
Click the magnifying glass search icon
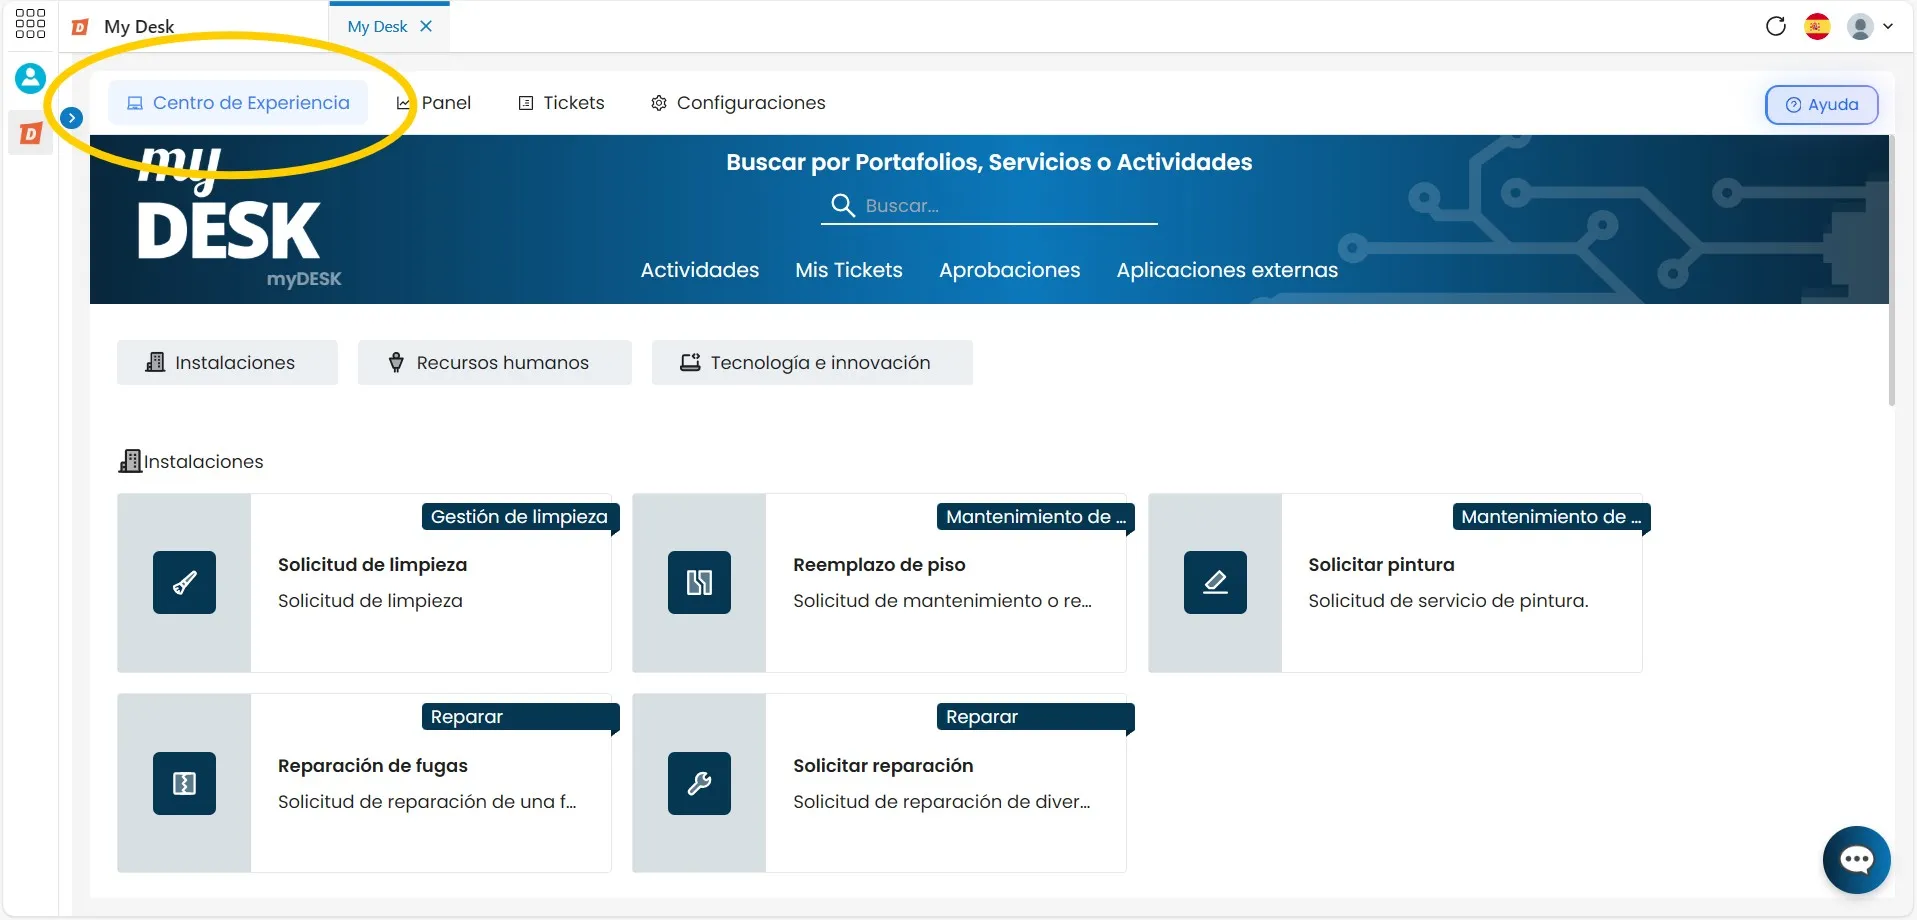click(843, 205)
